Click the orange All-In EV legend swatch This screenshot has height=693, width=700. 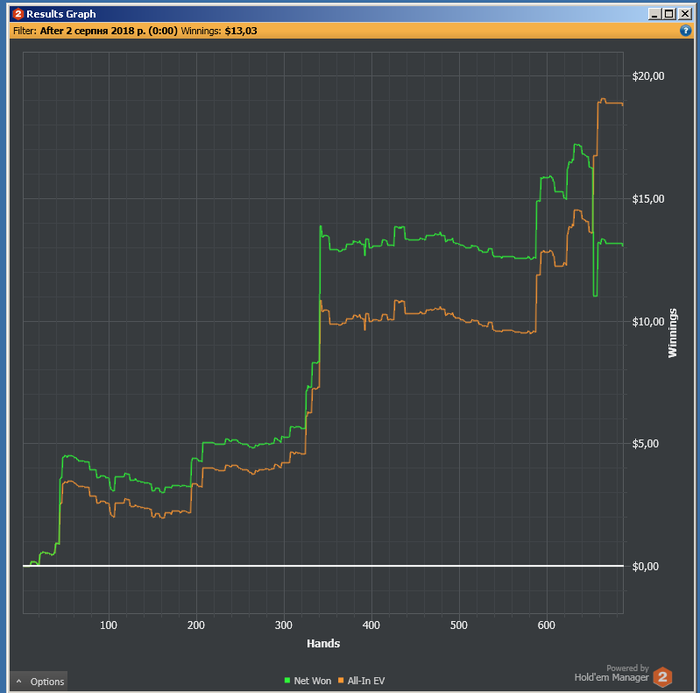coord(341,680)
